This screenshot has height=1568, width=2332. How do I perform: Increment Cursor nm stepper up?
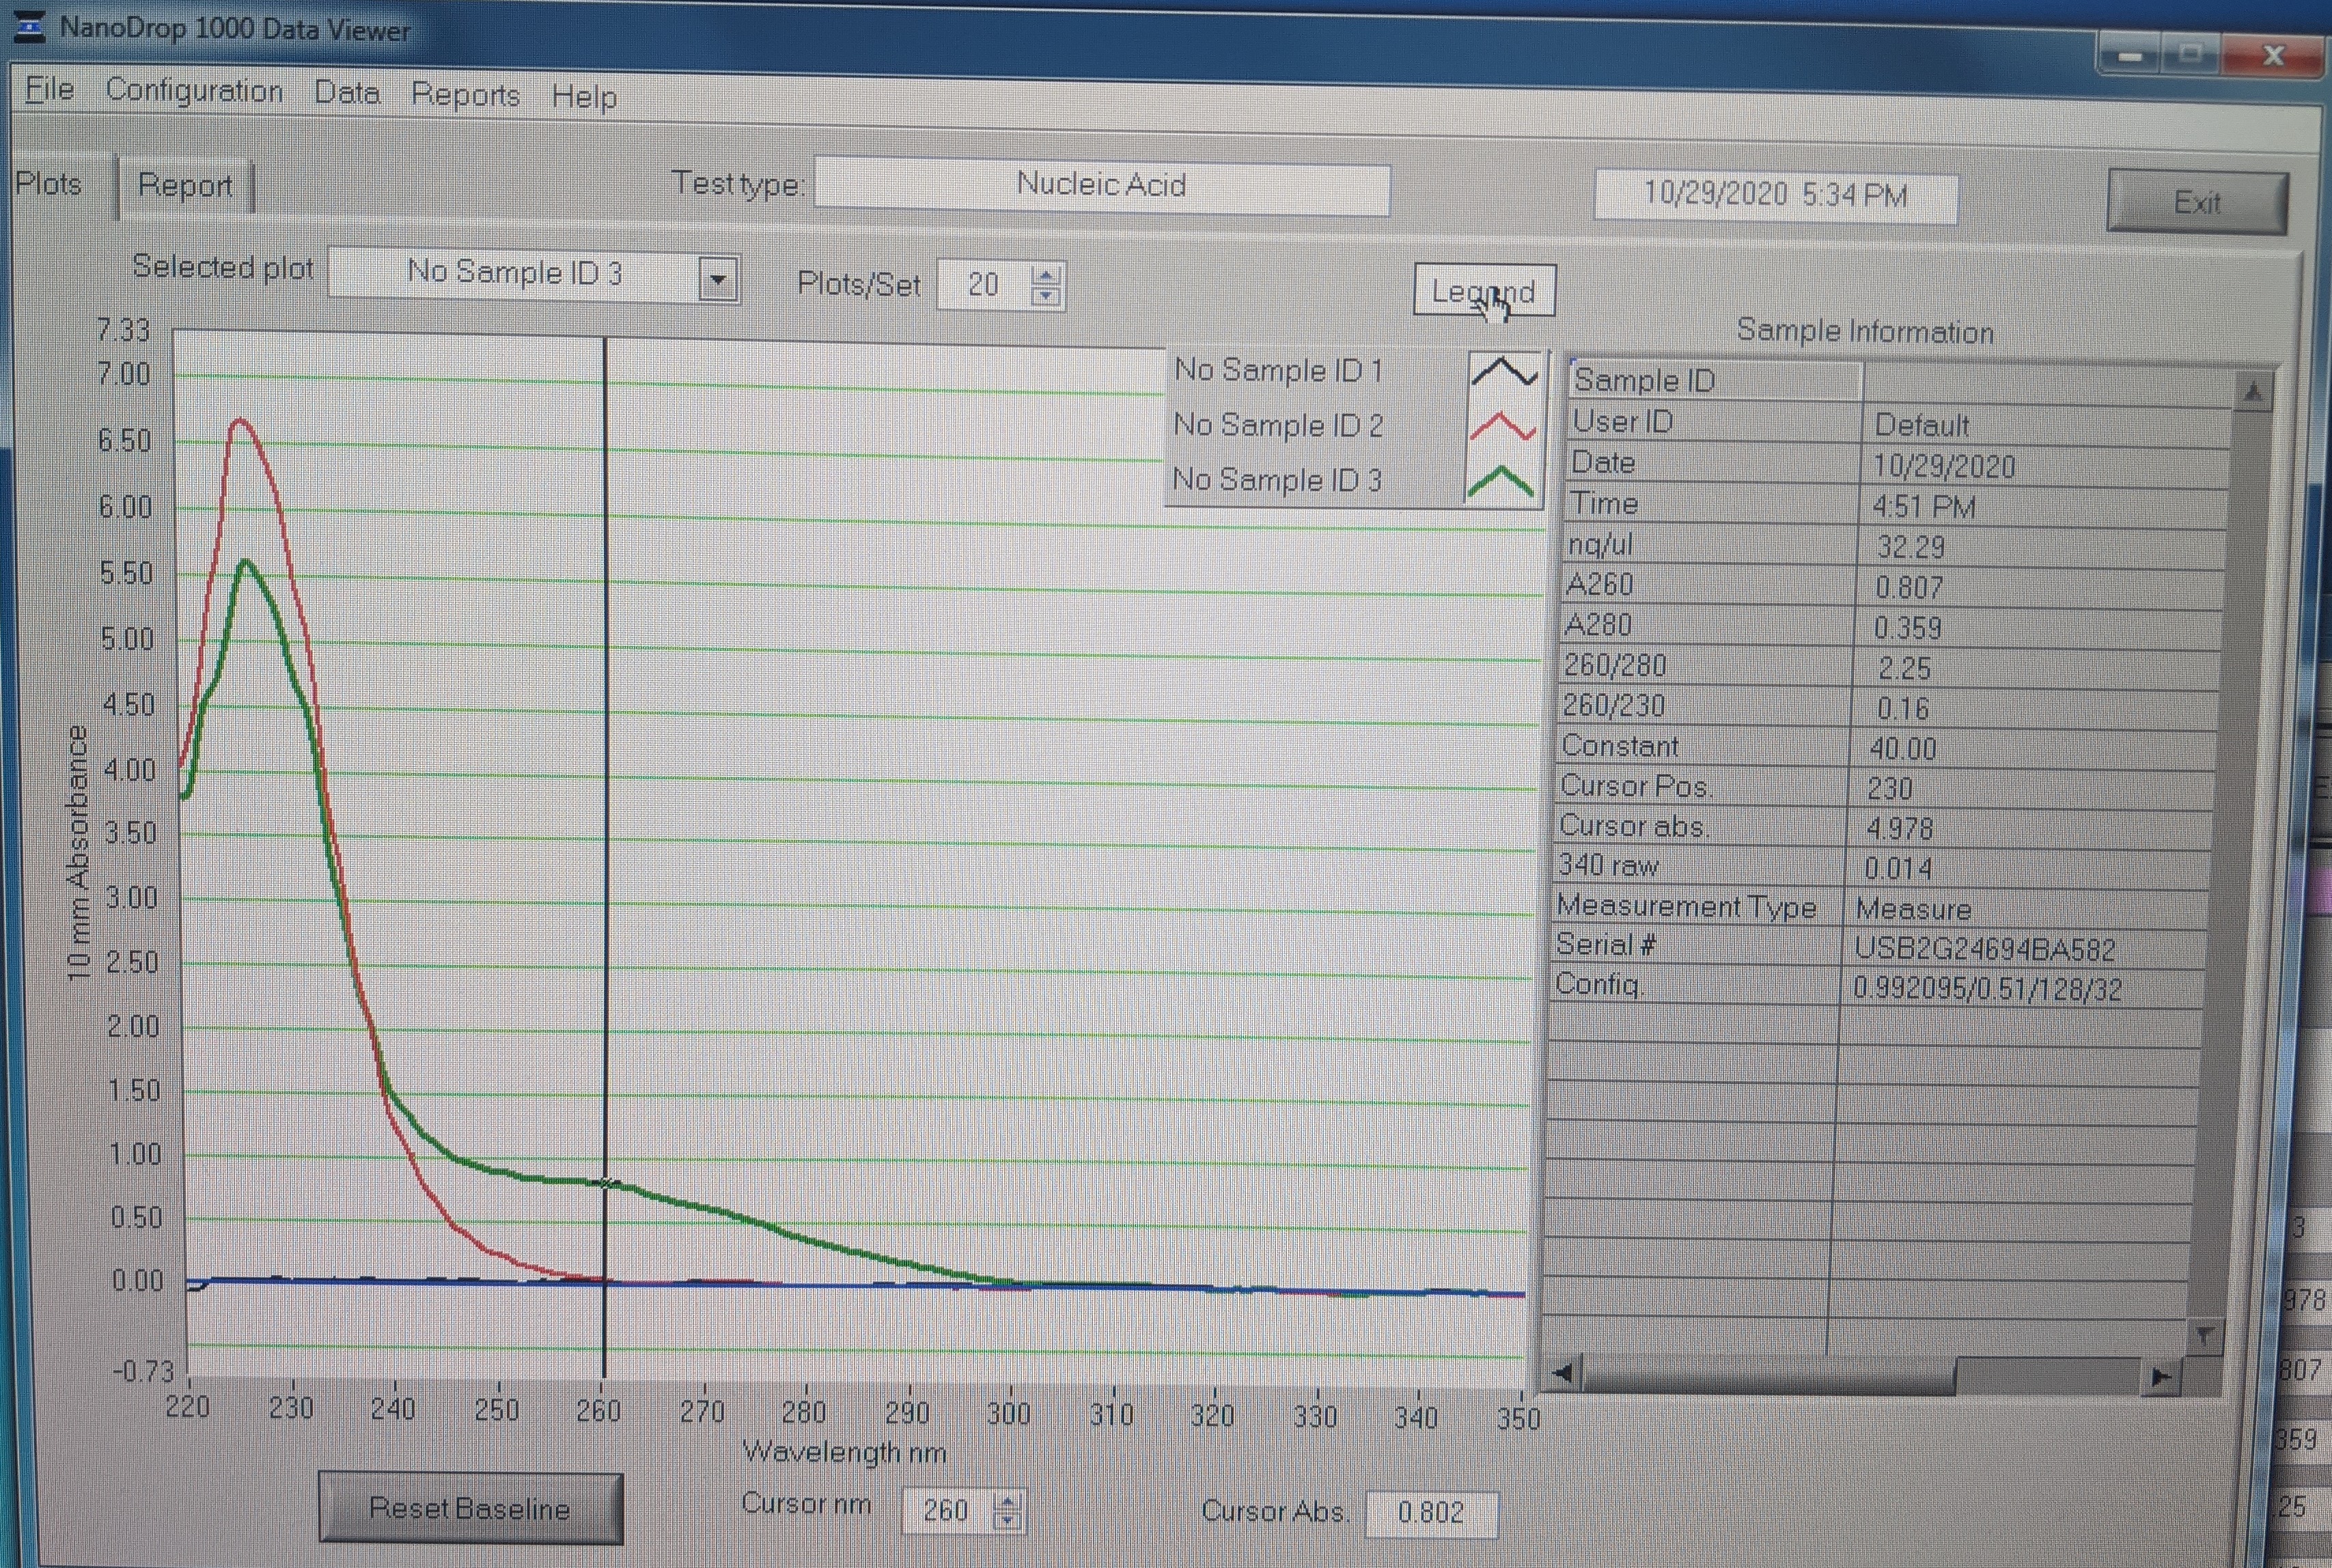point(1008,1501)
